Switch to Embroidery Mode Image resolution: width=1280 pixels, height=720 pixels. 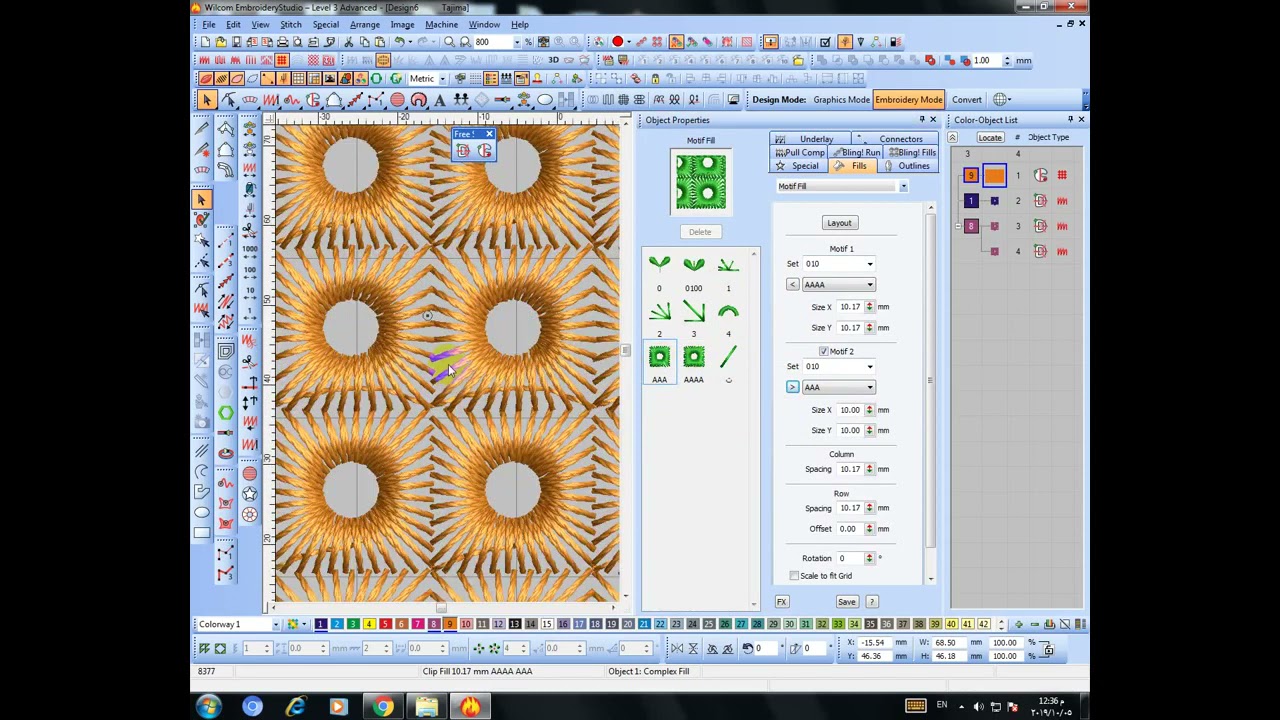[908, 100]
